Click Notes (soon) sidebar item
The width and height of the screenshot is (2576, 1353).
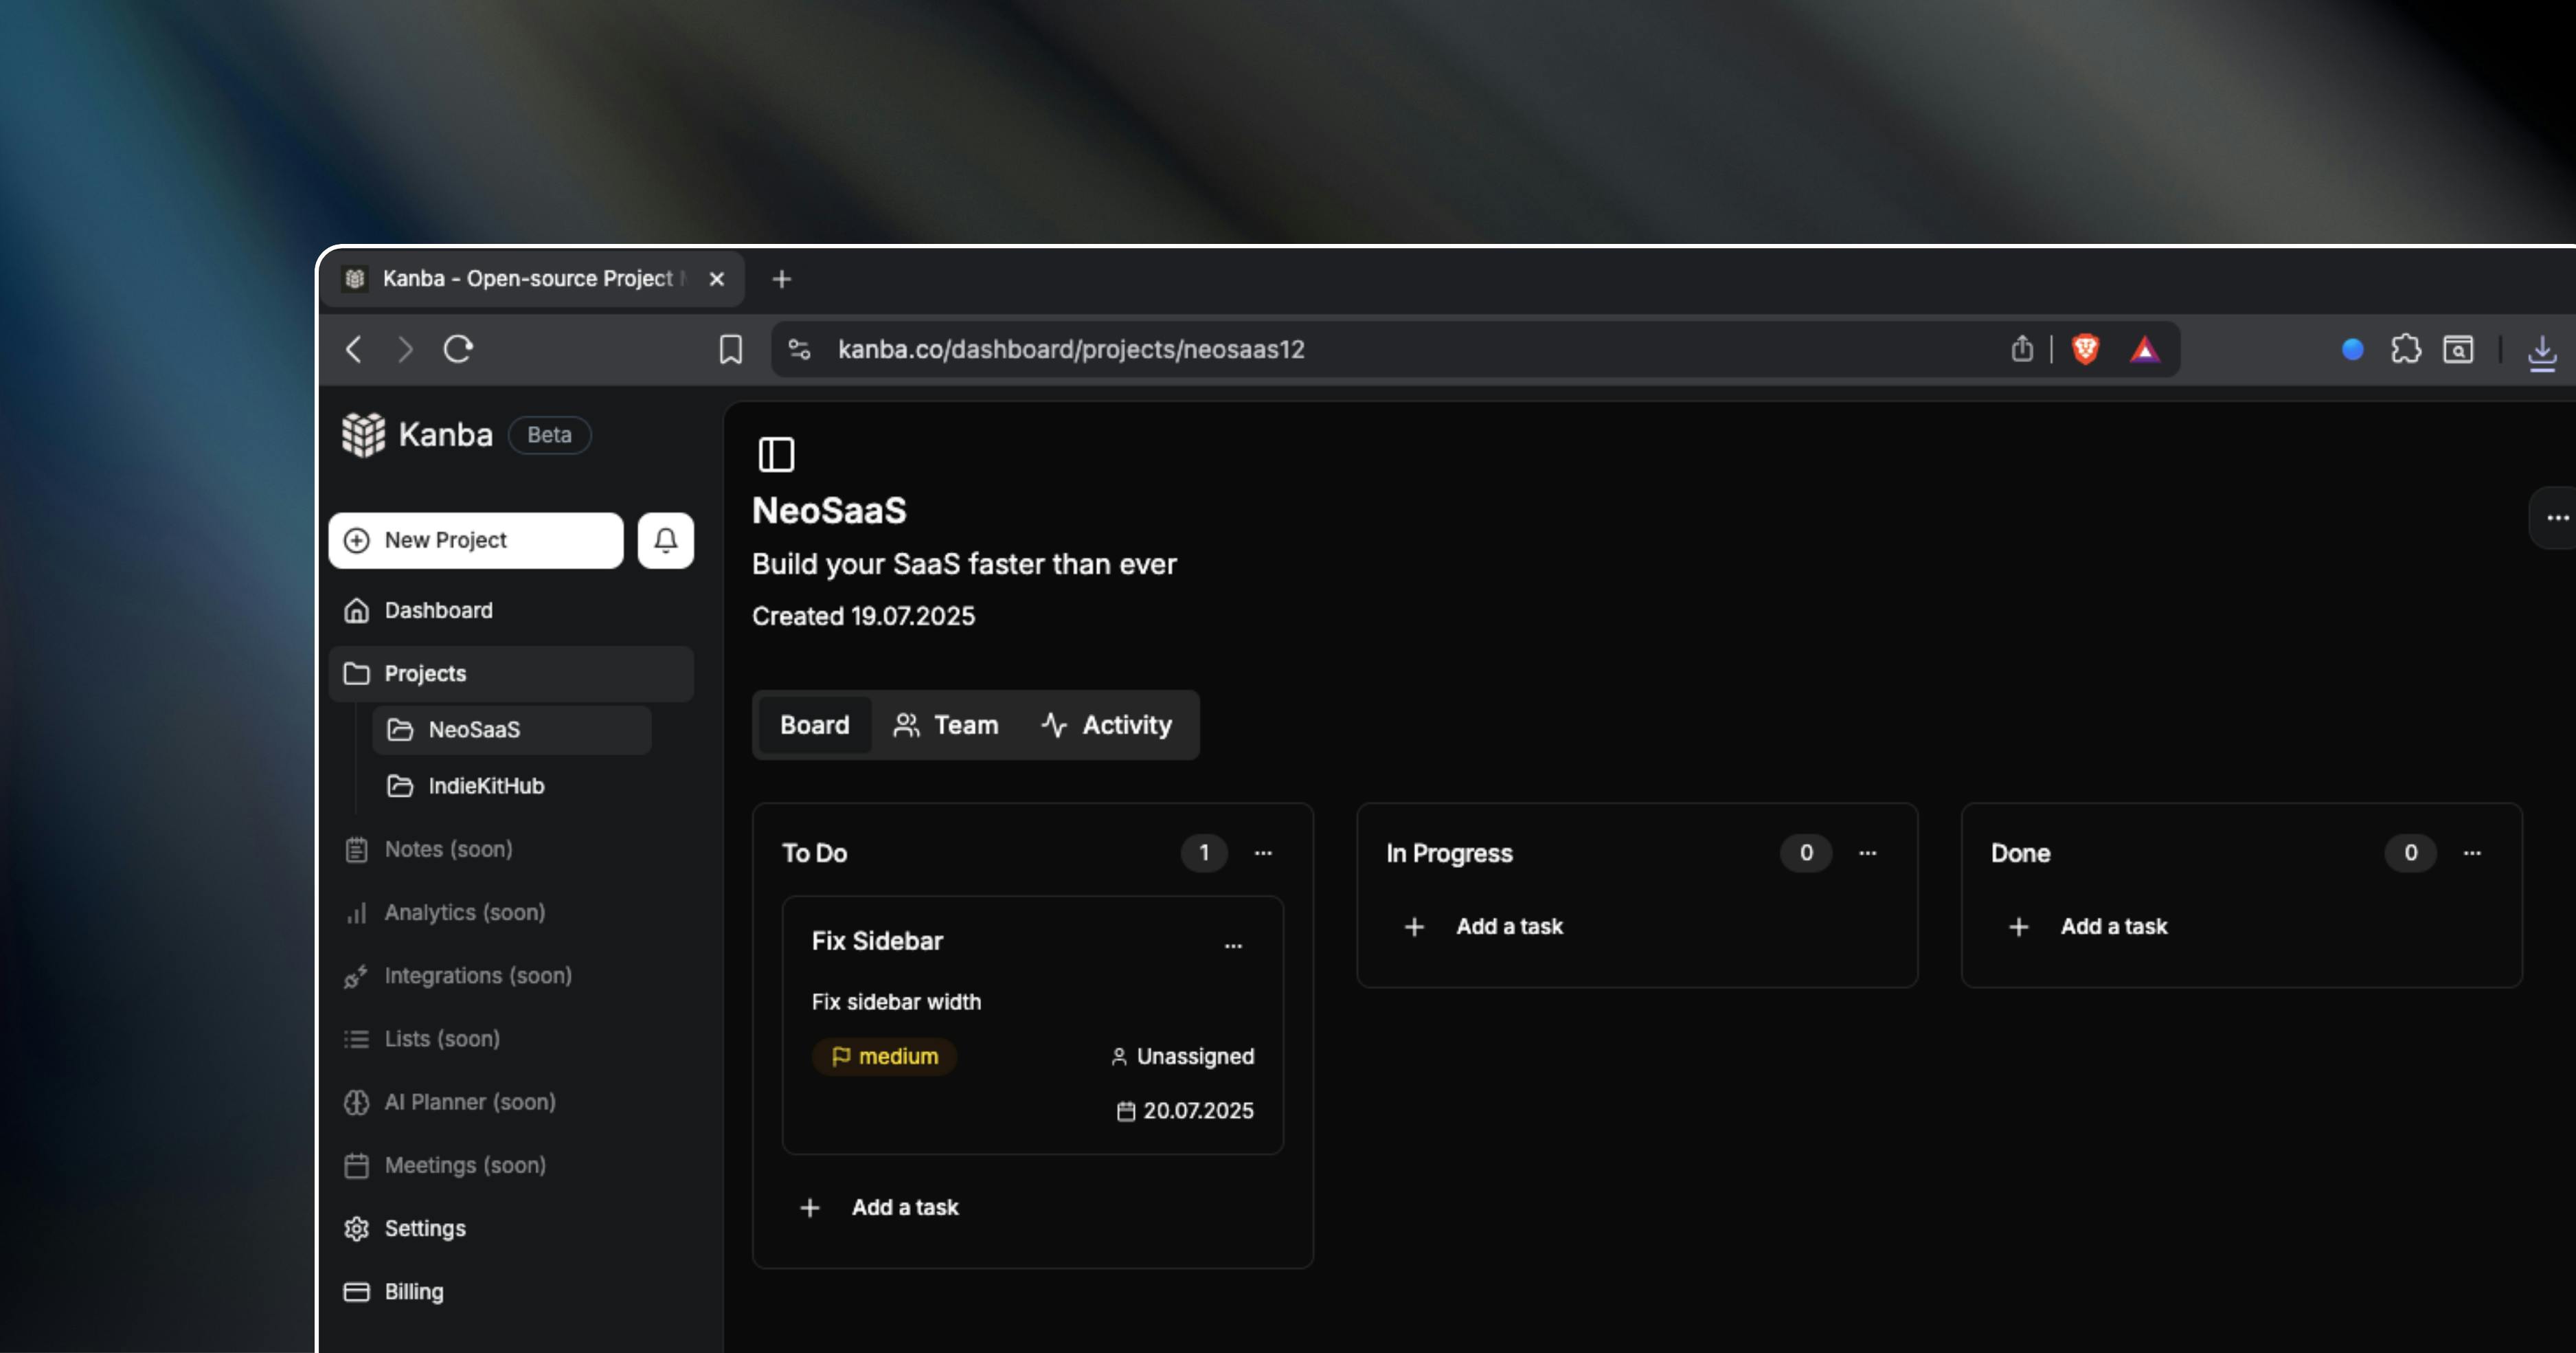tap(511, 849)
